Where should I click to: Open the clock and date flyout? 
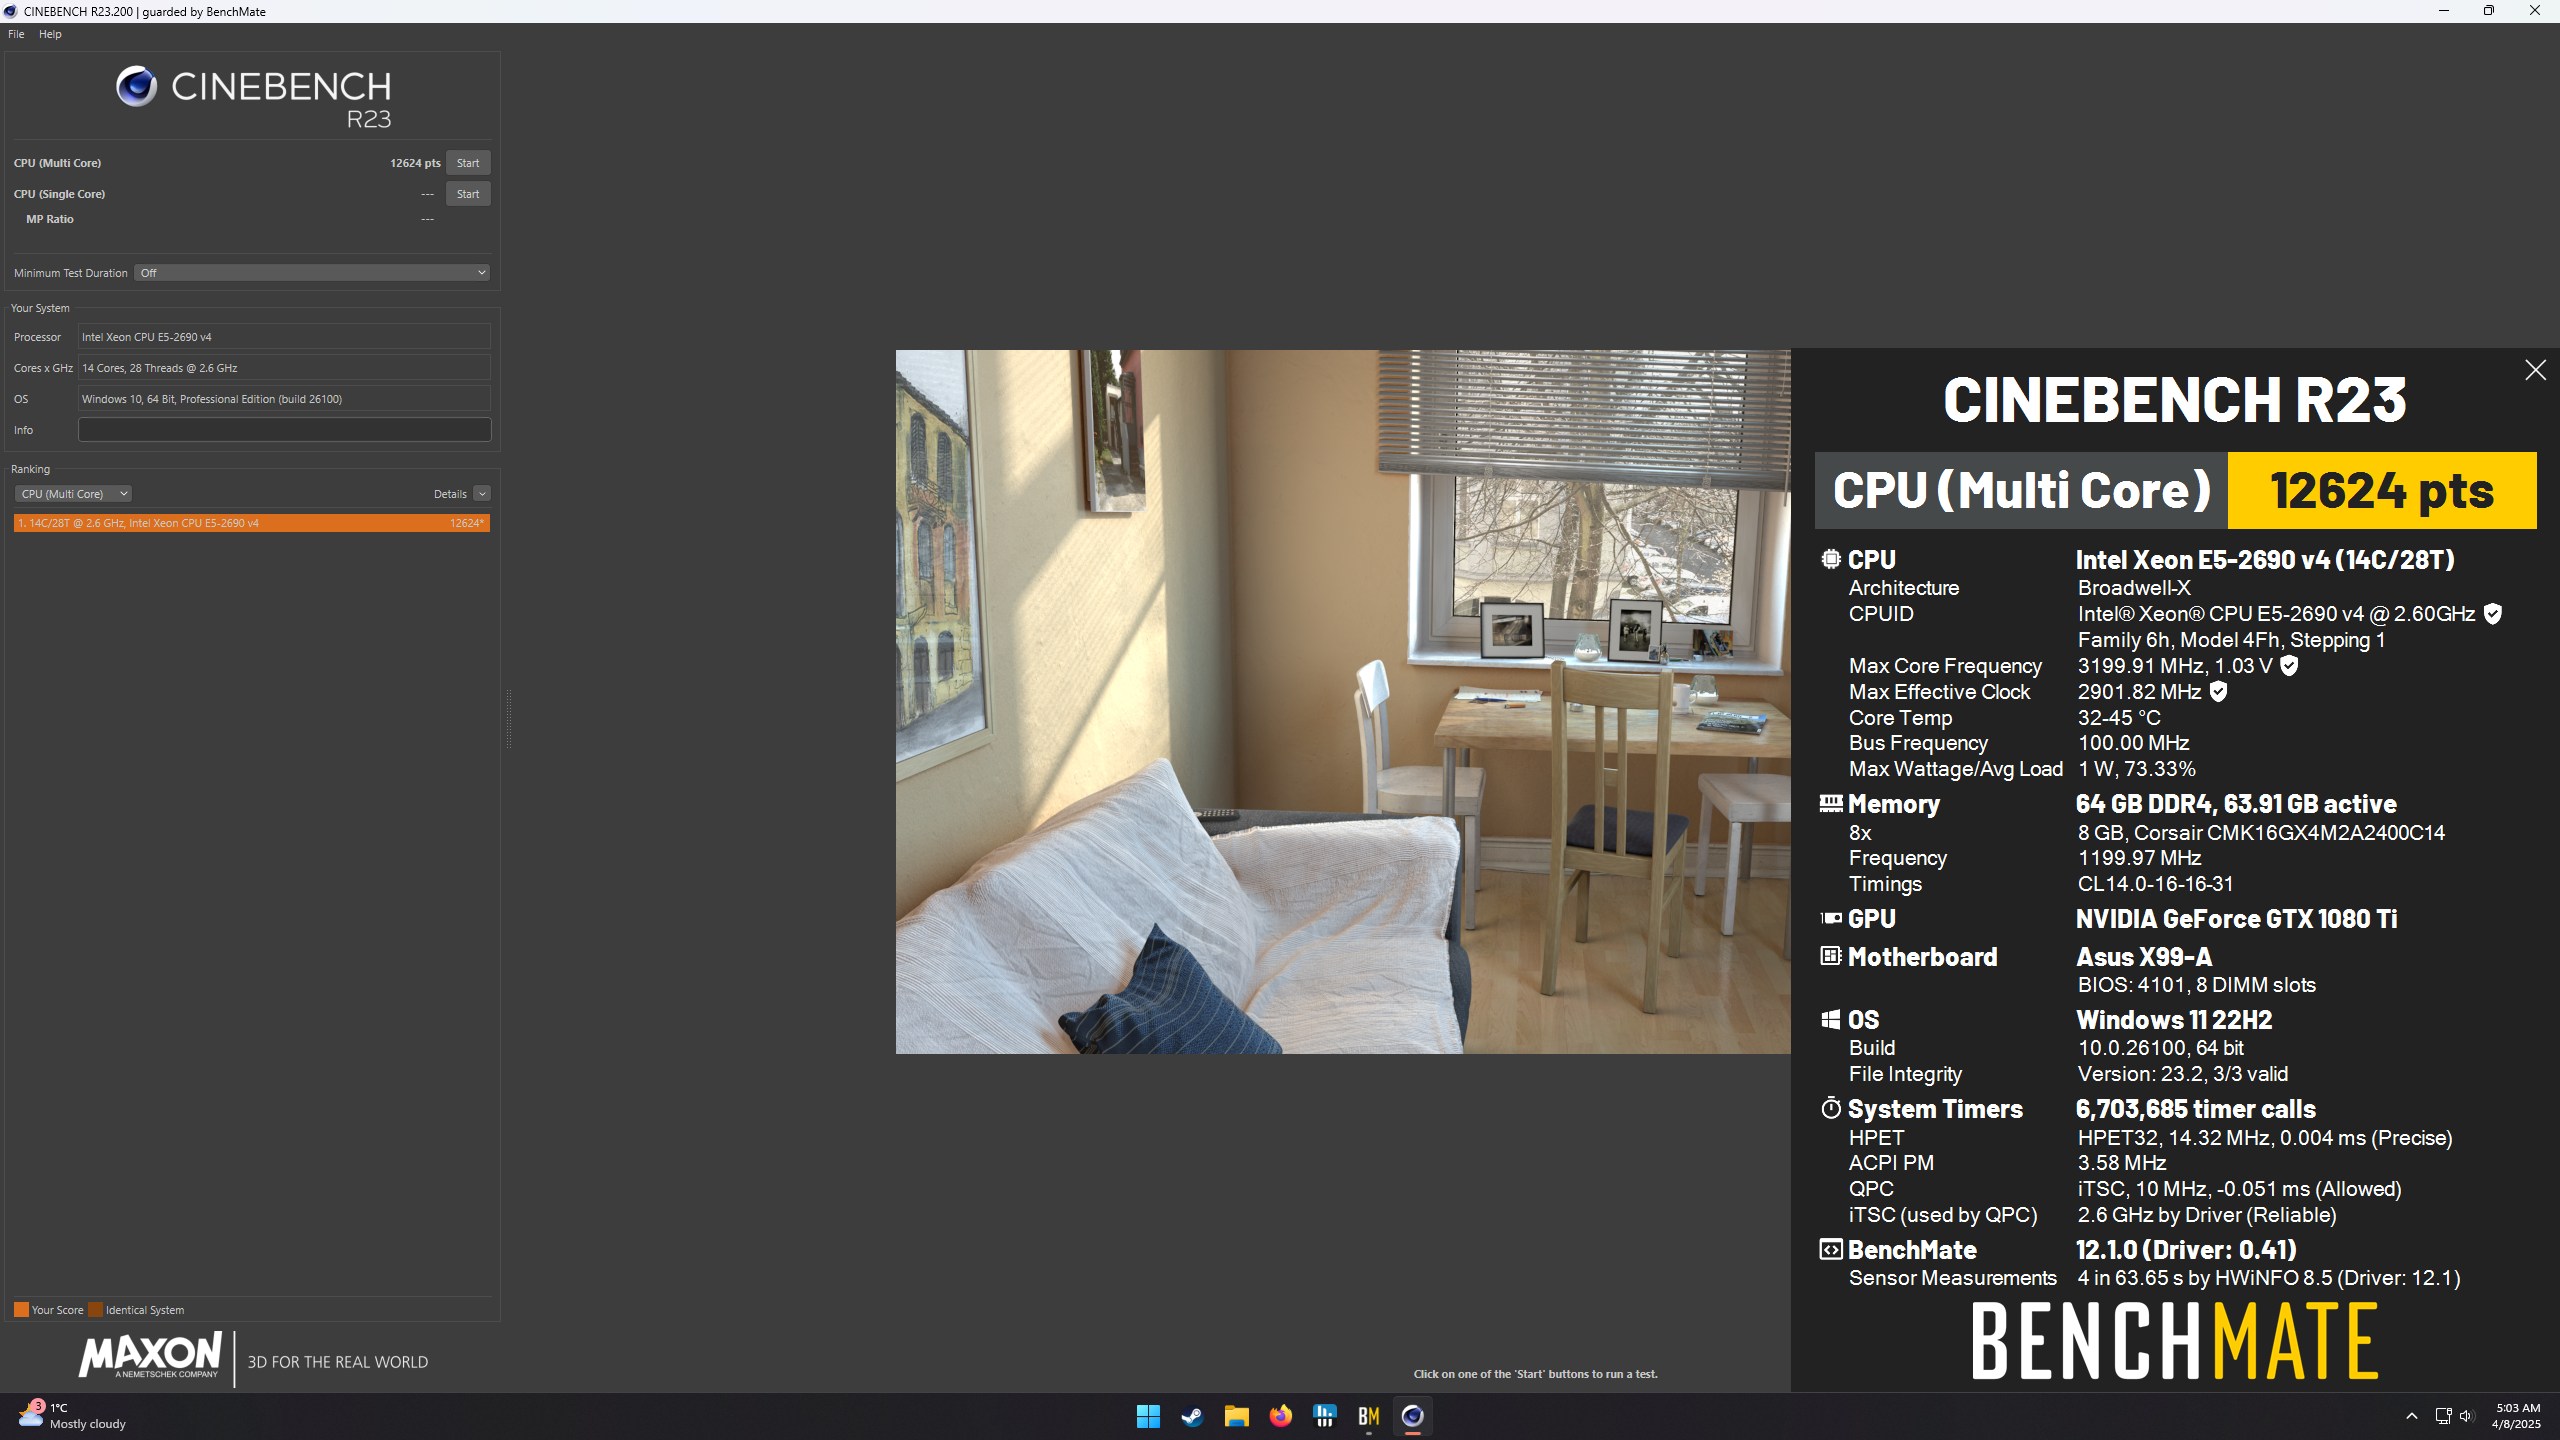[x=2517, y=1416]
